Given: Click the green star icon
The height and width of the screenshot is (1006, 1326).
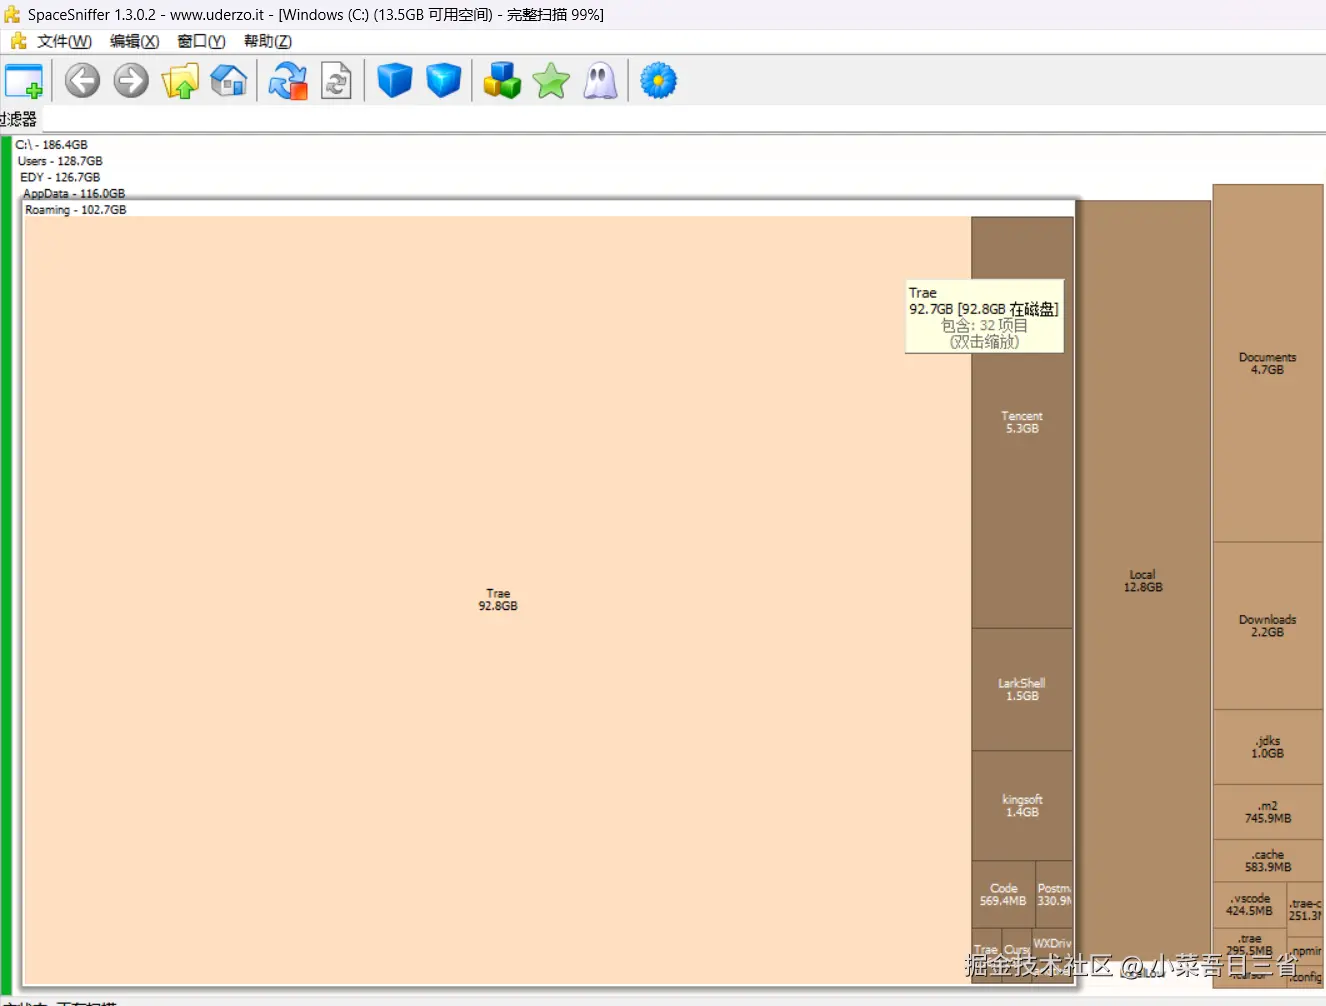Looking at the screenshot, I should point(551,81).
